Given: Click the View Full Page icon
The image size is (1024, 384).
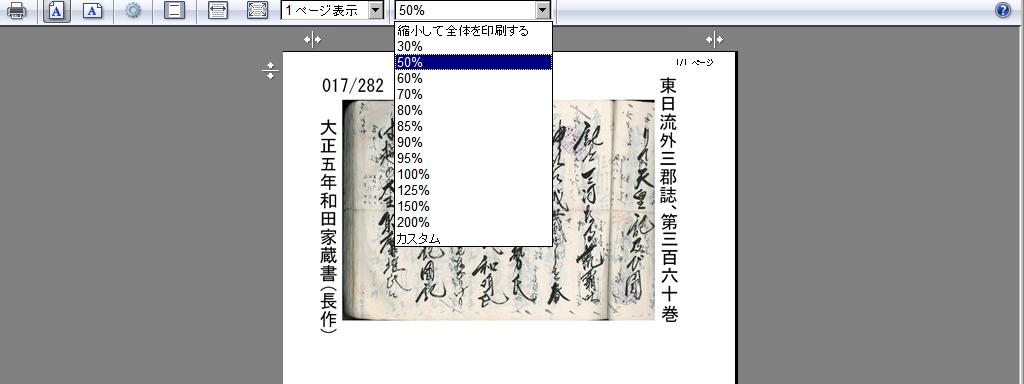Looking at the screenshot, I should coord(257,10).
